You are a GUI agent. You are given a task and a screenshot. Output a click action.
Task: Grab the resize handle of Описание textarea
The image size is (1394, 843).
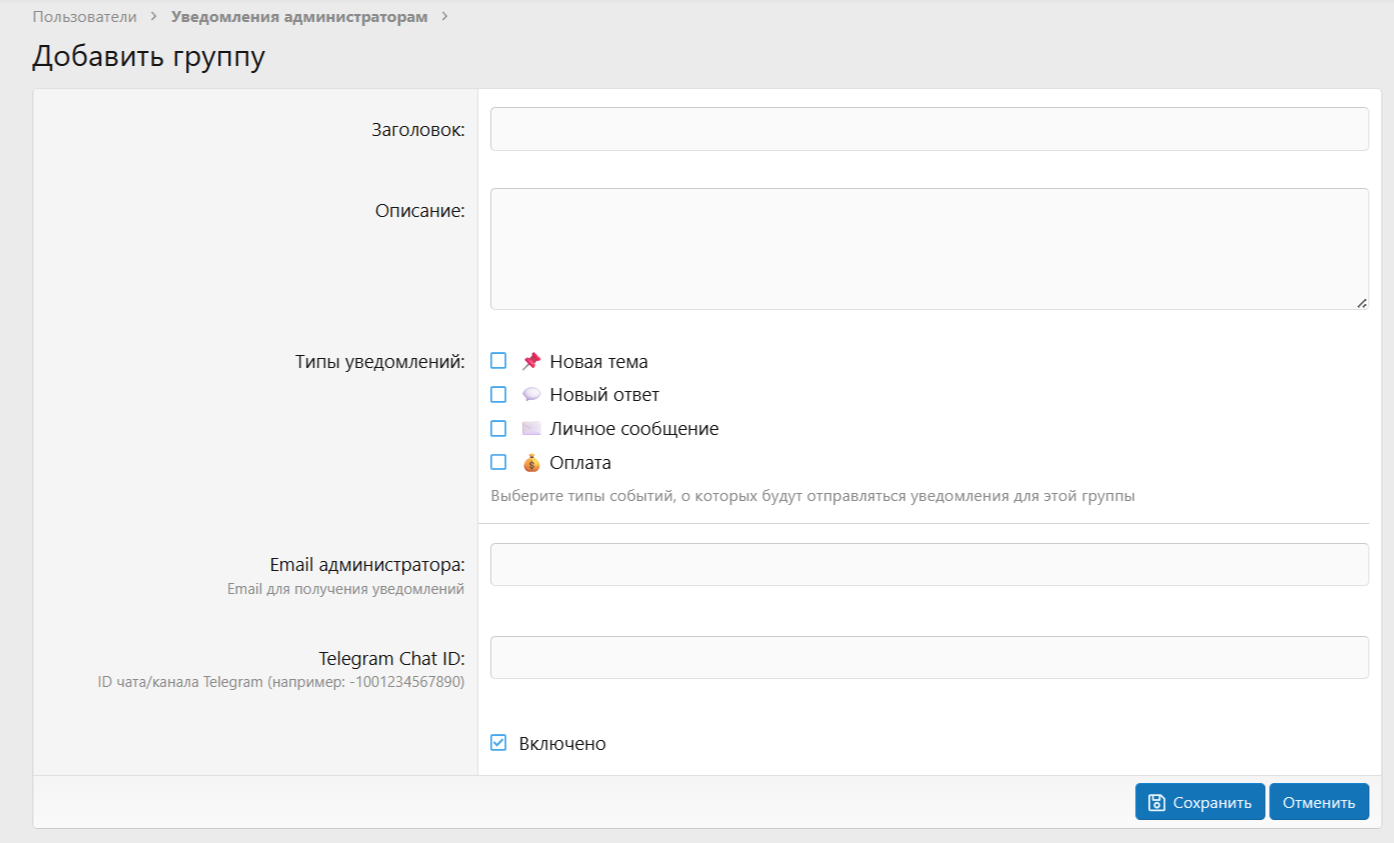tap(1362, 303)
